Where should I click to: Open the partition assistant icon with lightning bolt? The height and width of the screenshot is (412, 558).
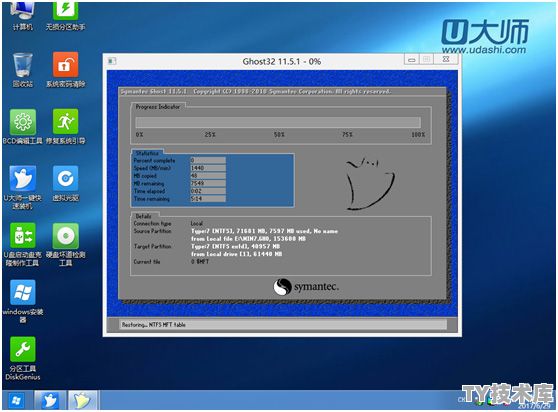(65, 16)
